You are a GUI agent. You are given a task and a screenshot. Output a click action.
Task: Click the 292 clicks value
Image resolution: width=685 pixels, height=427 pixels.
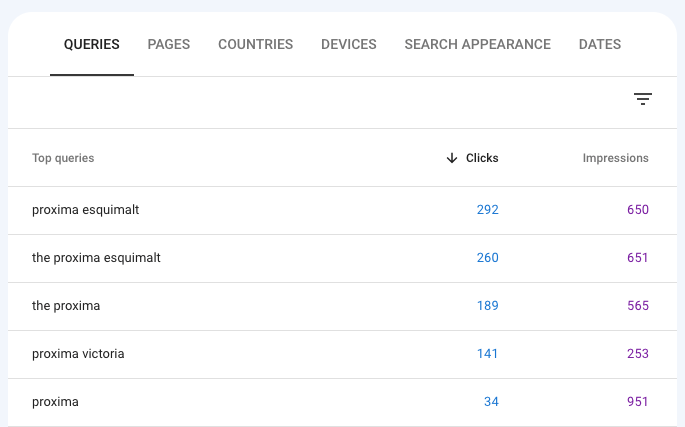tap(488, 210)
